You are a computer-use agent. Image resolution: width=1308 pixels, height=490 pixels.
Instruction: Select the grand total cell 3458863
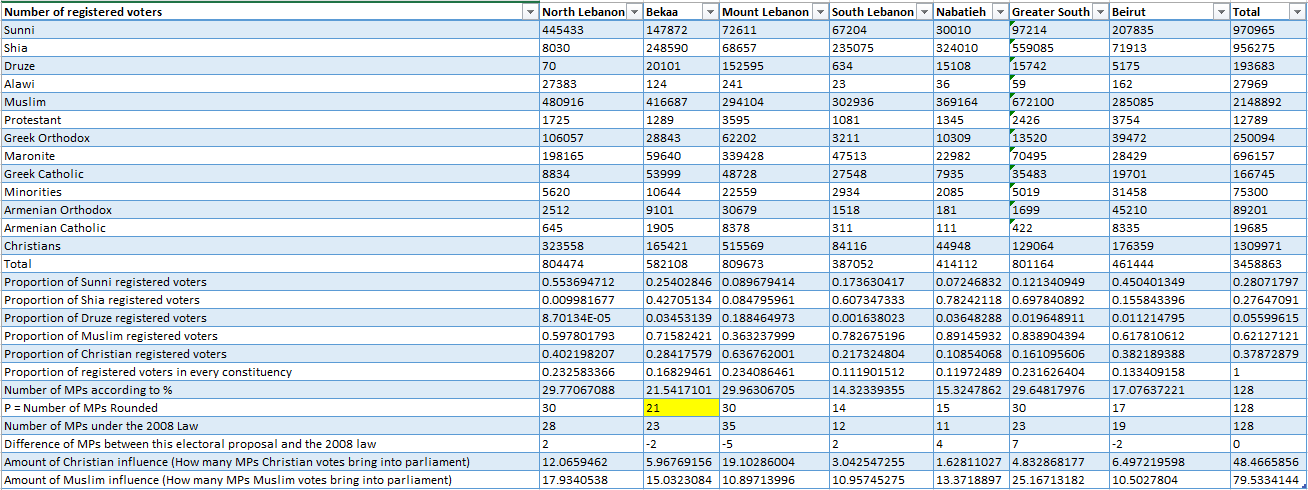click(1269, 264)
